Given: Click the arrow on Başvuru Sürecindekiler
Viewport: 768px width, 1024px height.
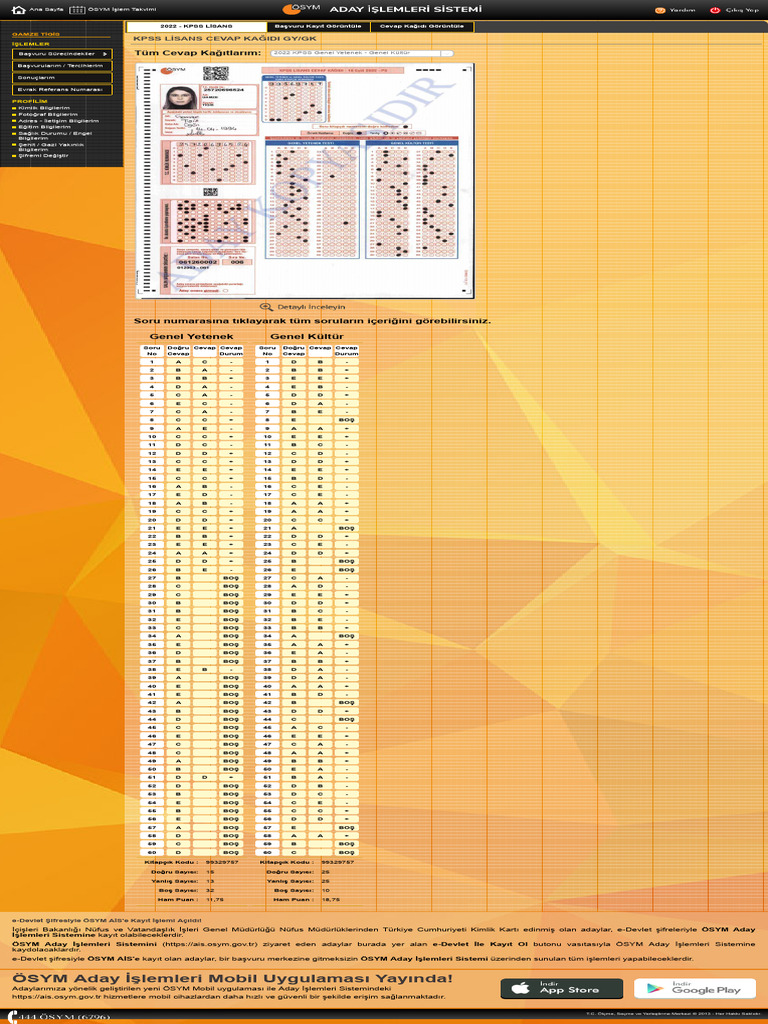Looking at the screenshot, I should pos(104,54).
